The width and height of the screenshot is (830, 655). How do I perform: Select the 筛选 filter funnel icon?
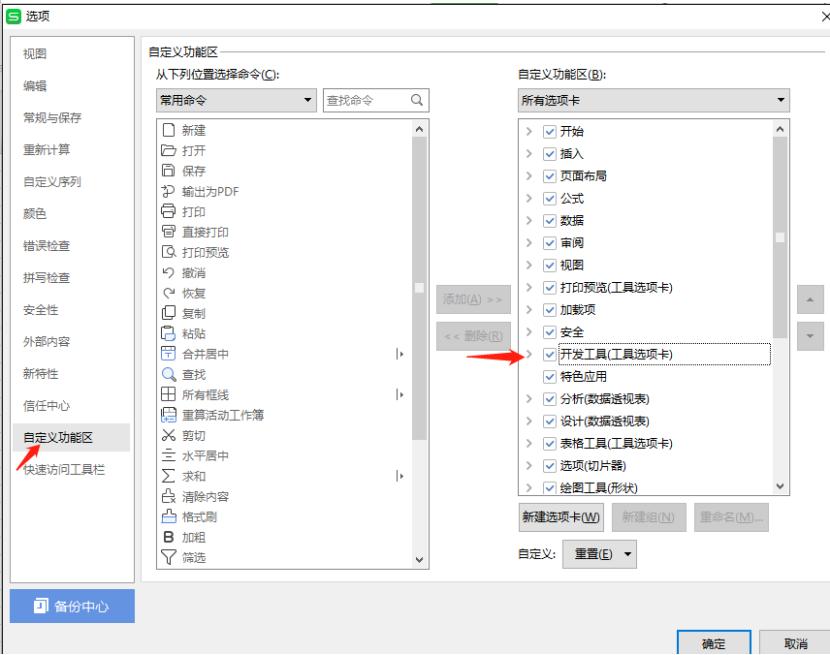coord(168,557)
